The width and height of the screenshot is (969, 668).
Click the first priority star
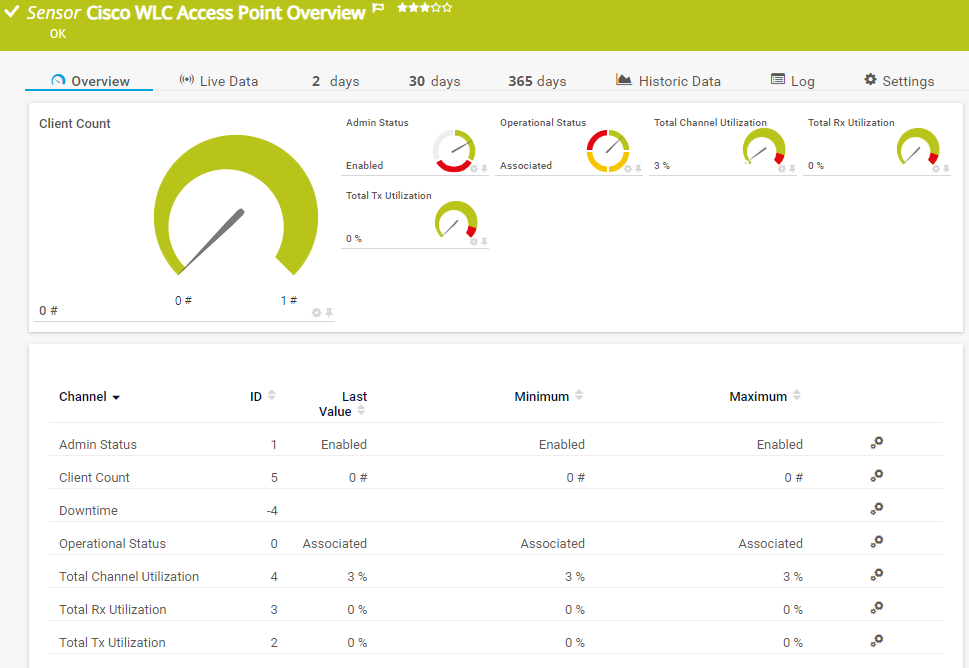(x=402, y=8)
